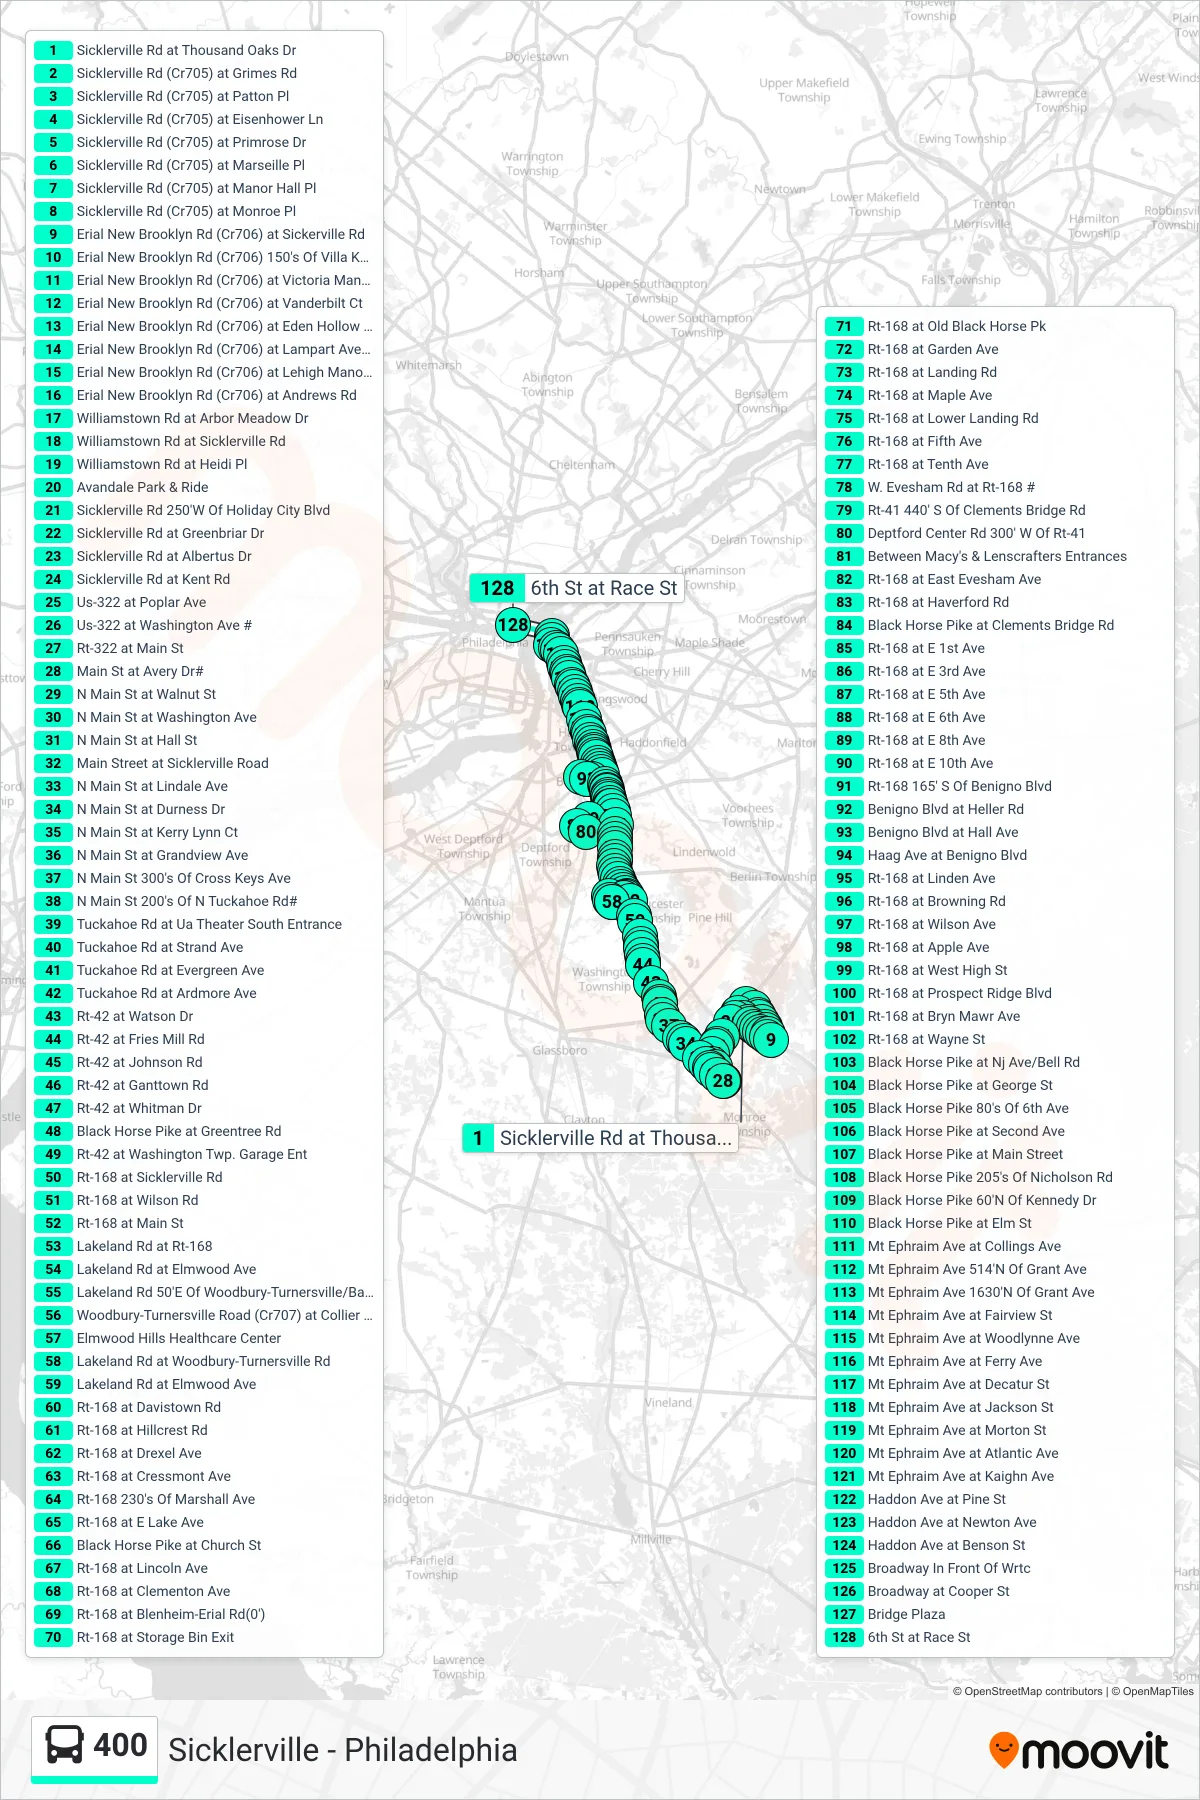1200x1800 pixels.
Task: Select stop 111 Mt Ephraim Ave at Collings Ave
Action: [x=944, y=1246]
